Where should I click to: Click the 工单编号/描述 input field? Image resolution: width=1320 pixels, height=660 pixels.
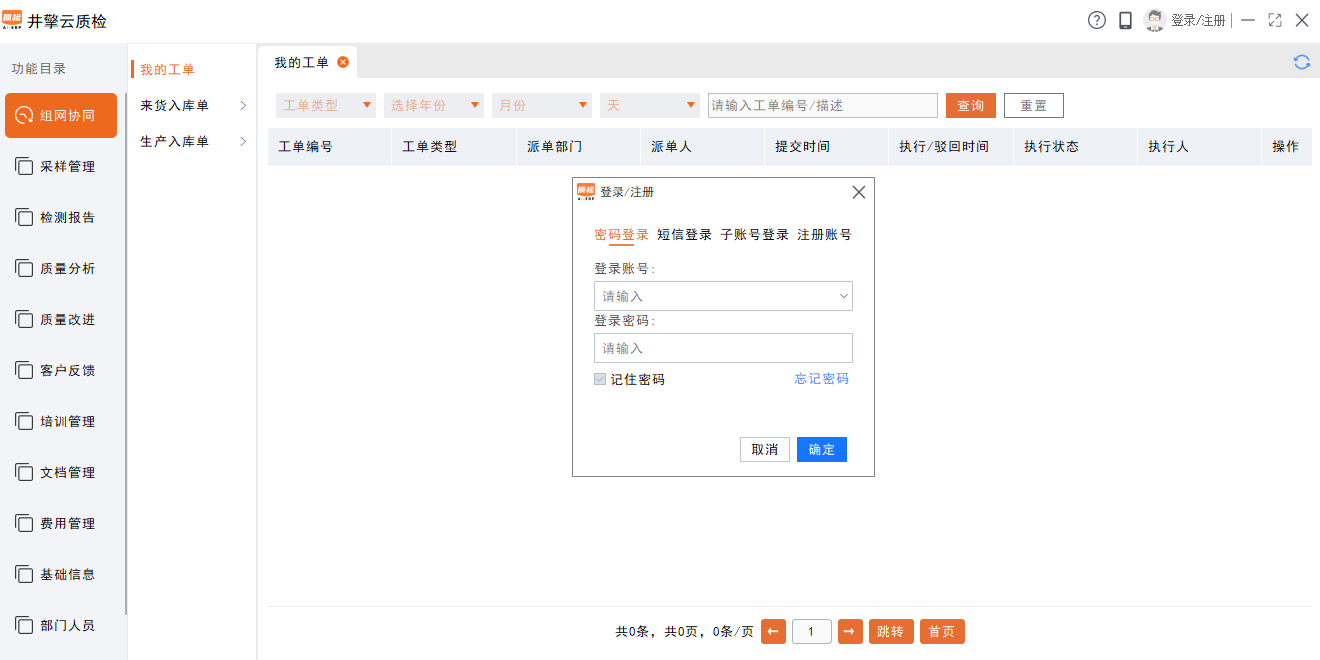820,104
